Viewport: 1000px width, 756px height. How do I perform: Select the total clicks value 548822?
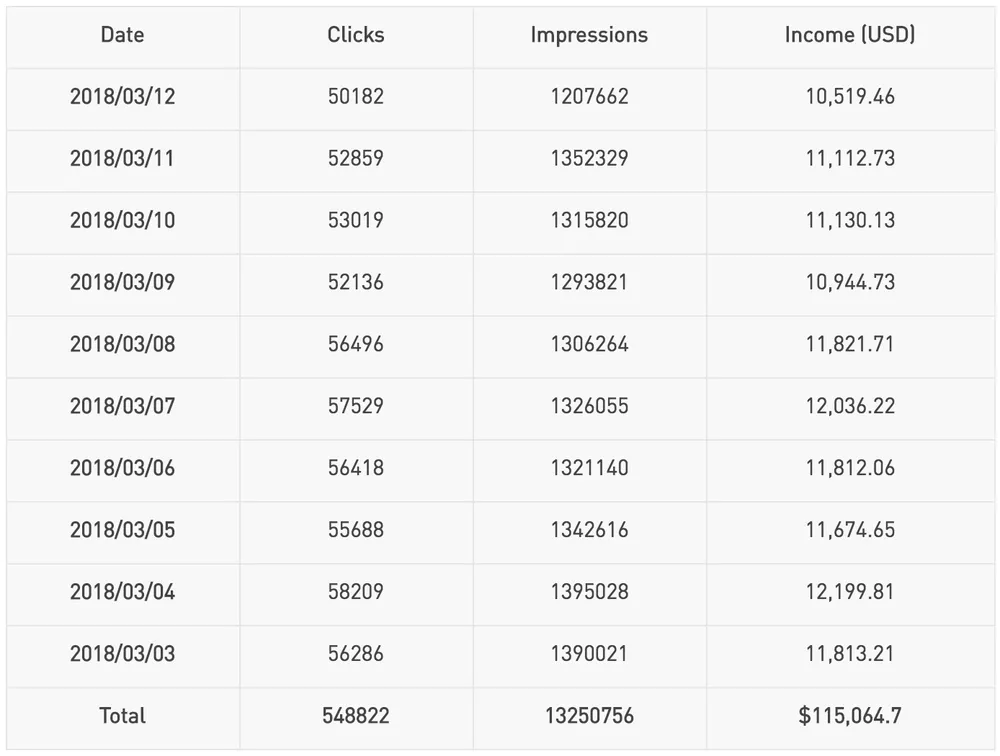(x=356, y=716)
